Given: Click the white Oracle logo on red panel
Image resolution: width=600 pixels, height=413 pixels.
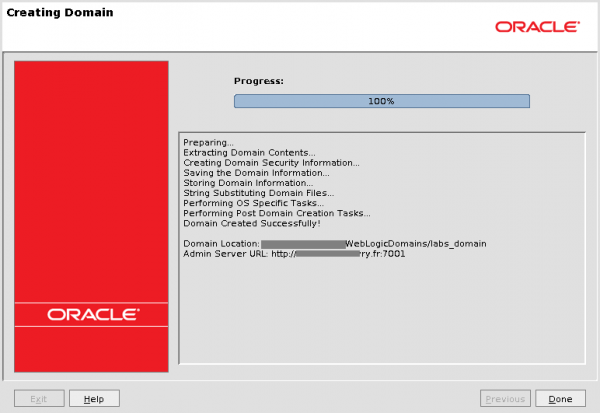Looking at the screenshot, I should click(93, 314).
